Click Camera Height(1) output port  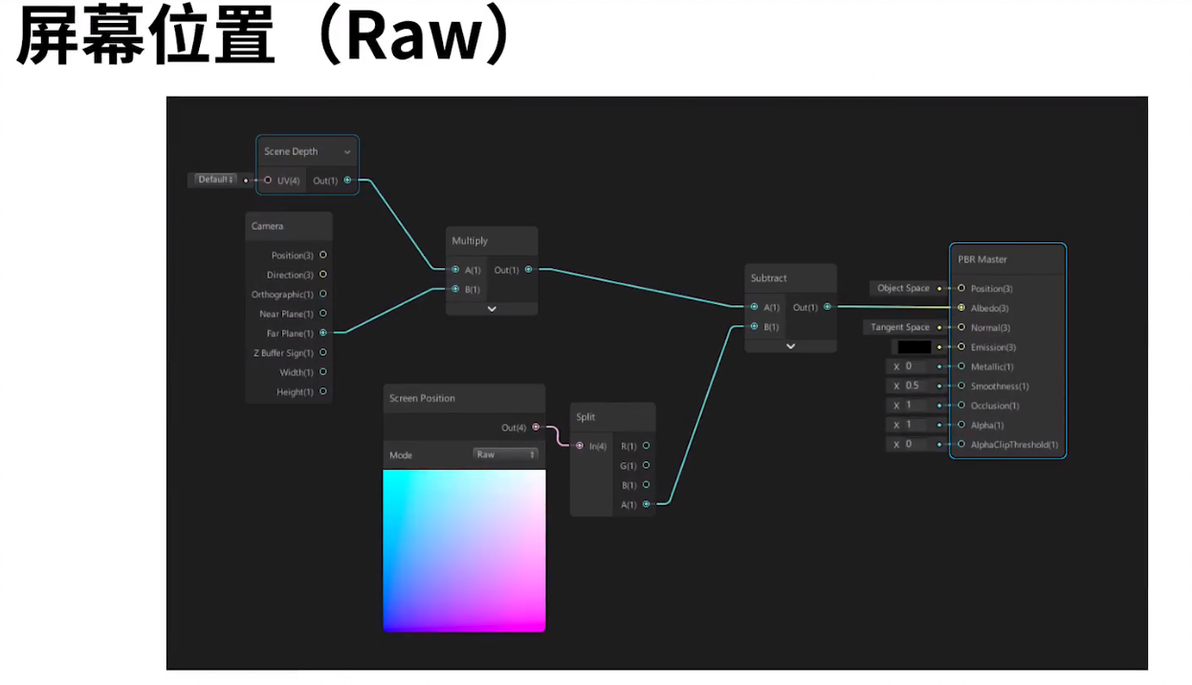coord(323,392)
